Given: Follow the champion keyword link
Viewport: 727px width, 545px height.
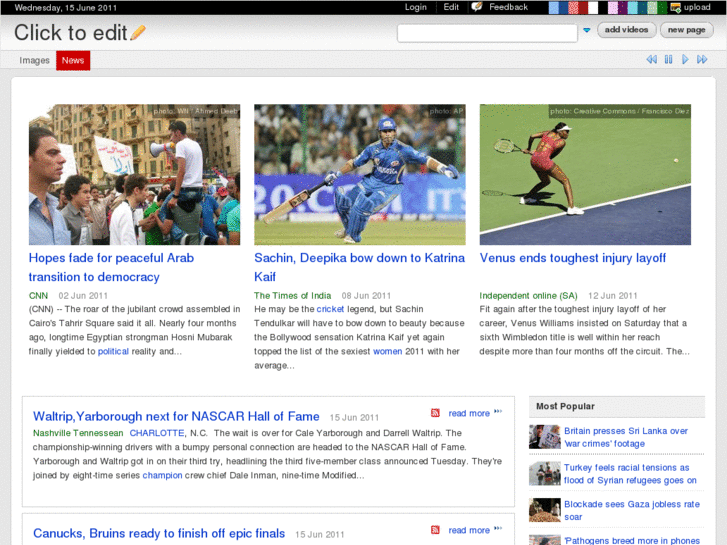Looking at the screenshot, I should [x=162, y=475].
